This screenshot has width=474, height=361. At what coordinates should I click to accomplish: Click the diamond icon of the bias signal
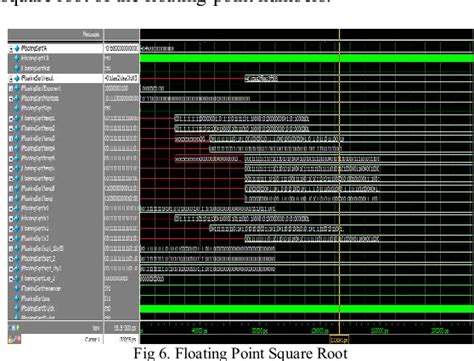(x=17, y=299)
